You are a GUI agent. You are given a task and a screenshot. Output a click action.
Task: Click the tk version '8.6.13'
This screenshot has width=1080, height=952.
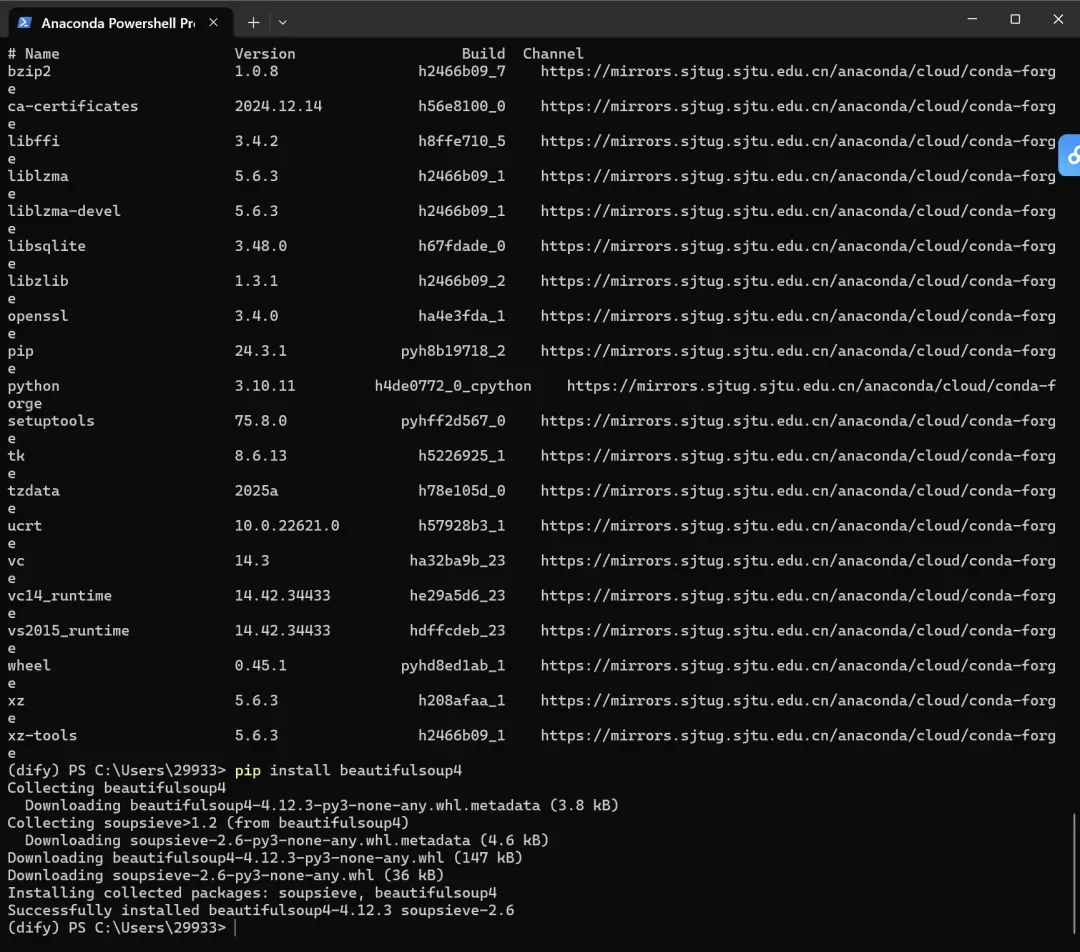pos(260,456)
